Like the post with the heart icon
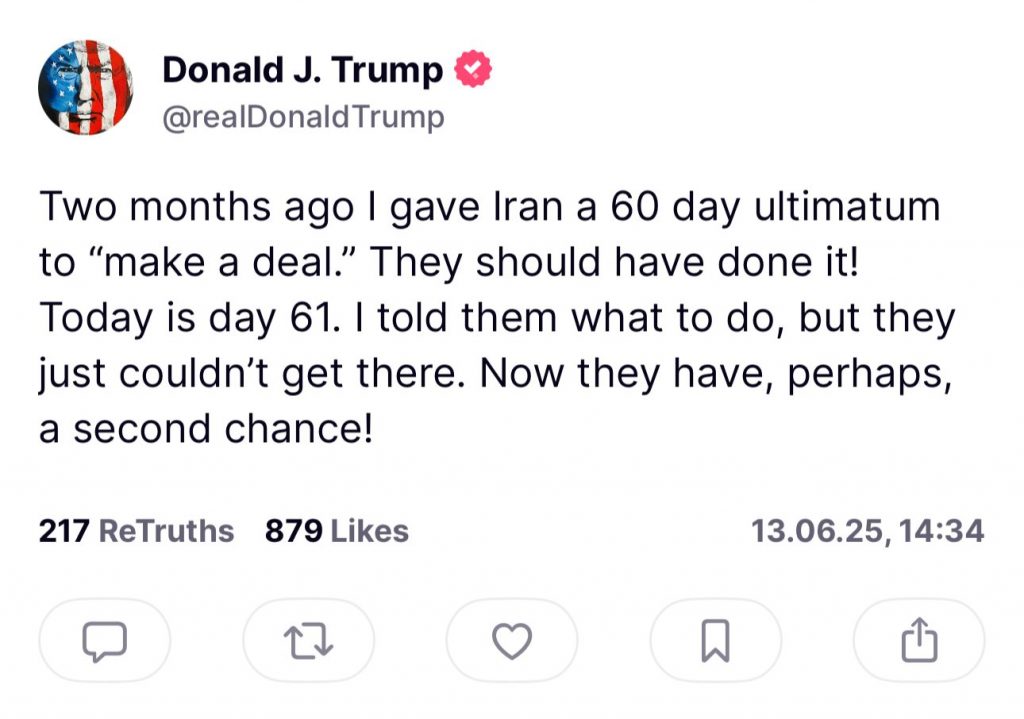Image resolution: width=1024 pixels, height=719 pixels. (513, 641)
